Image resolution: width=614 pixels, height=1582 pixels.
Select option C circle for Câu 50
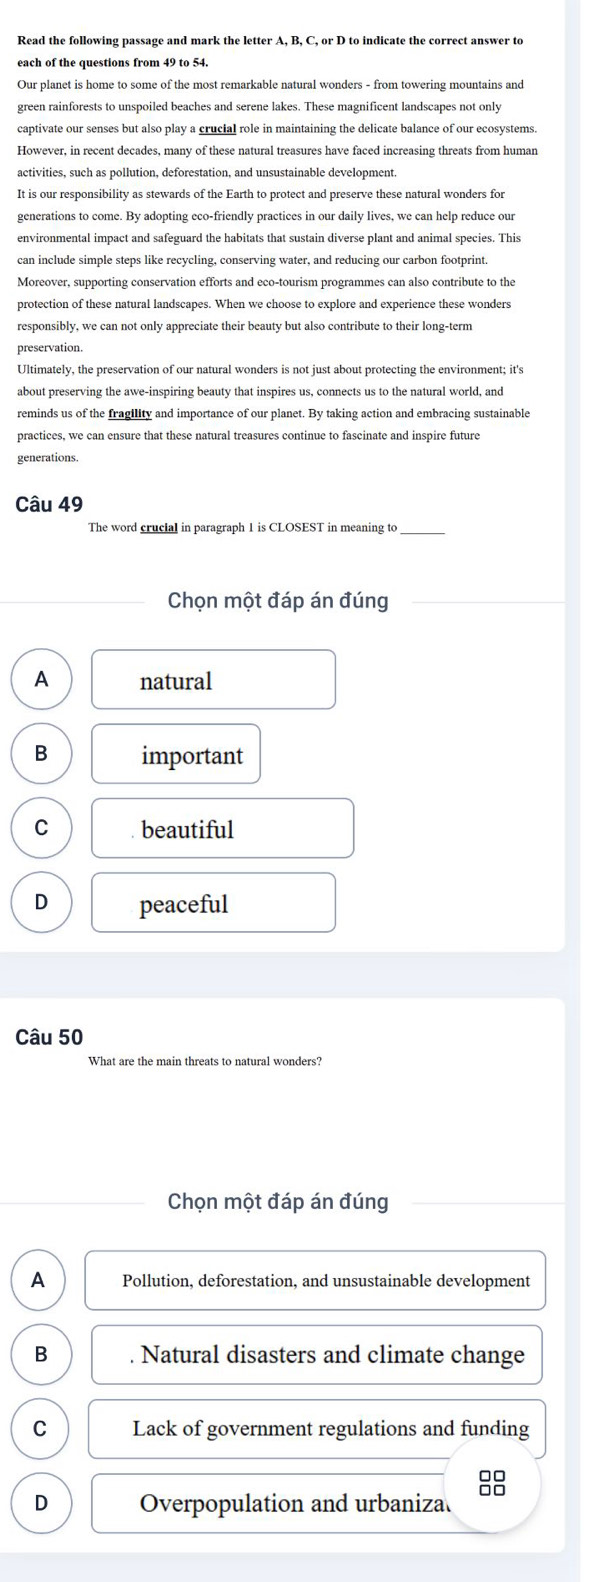point(41,1428)
